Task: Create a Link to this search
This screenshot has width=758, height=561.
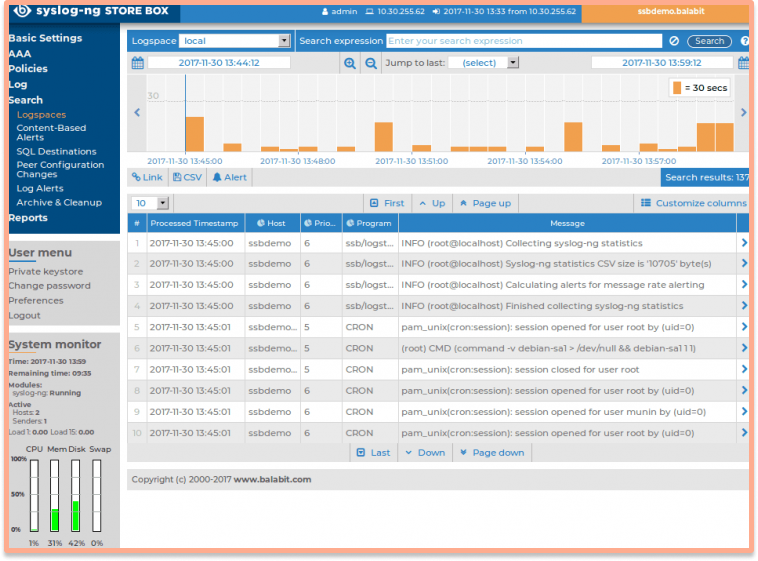Action: (x=147, y=177)
